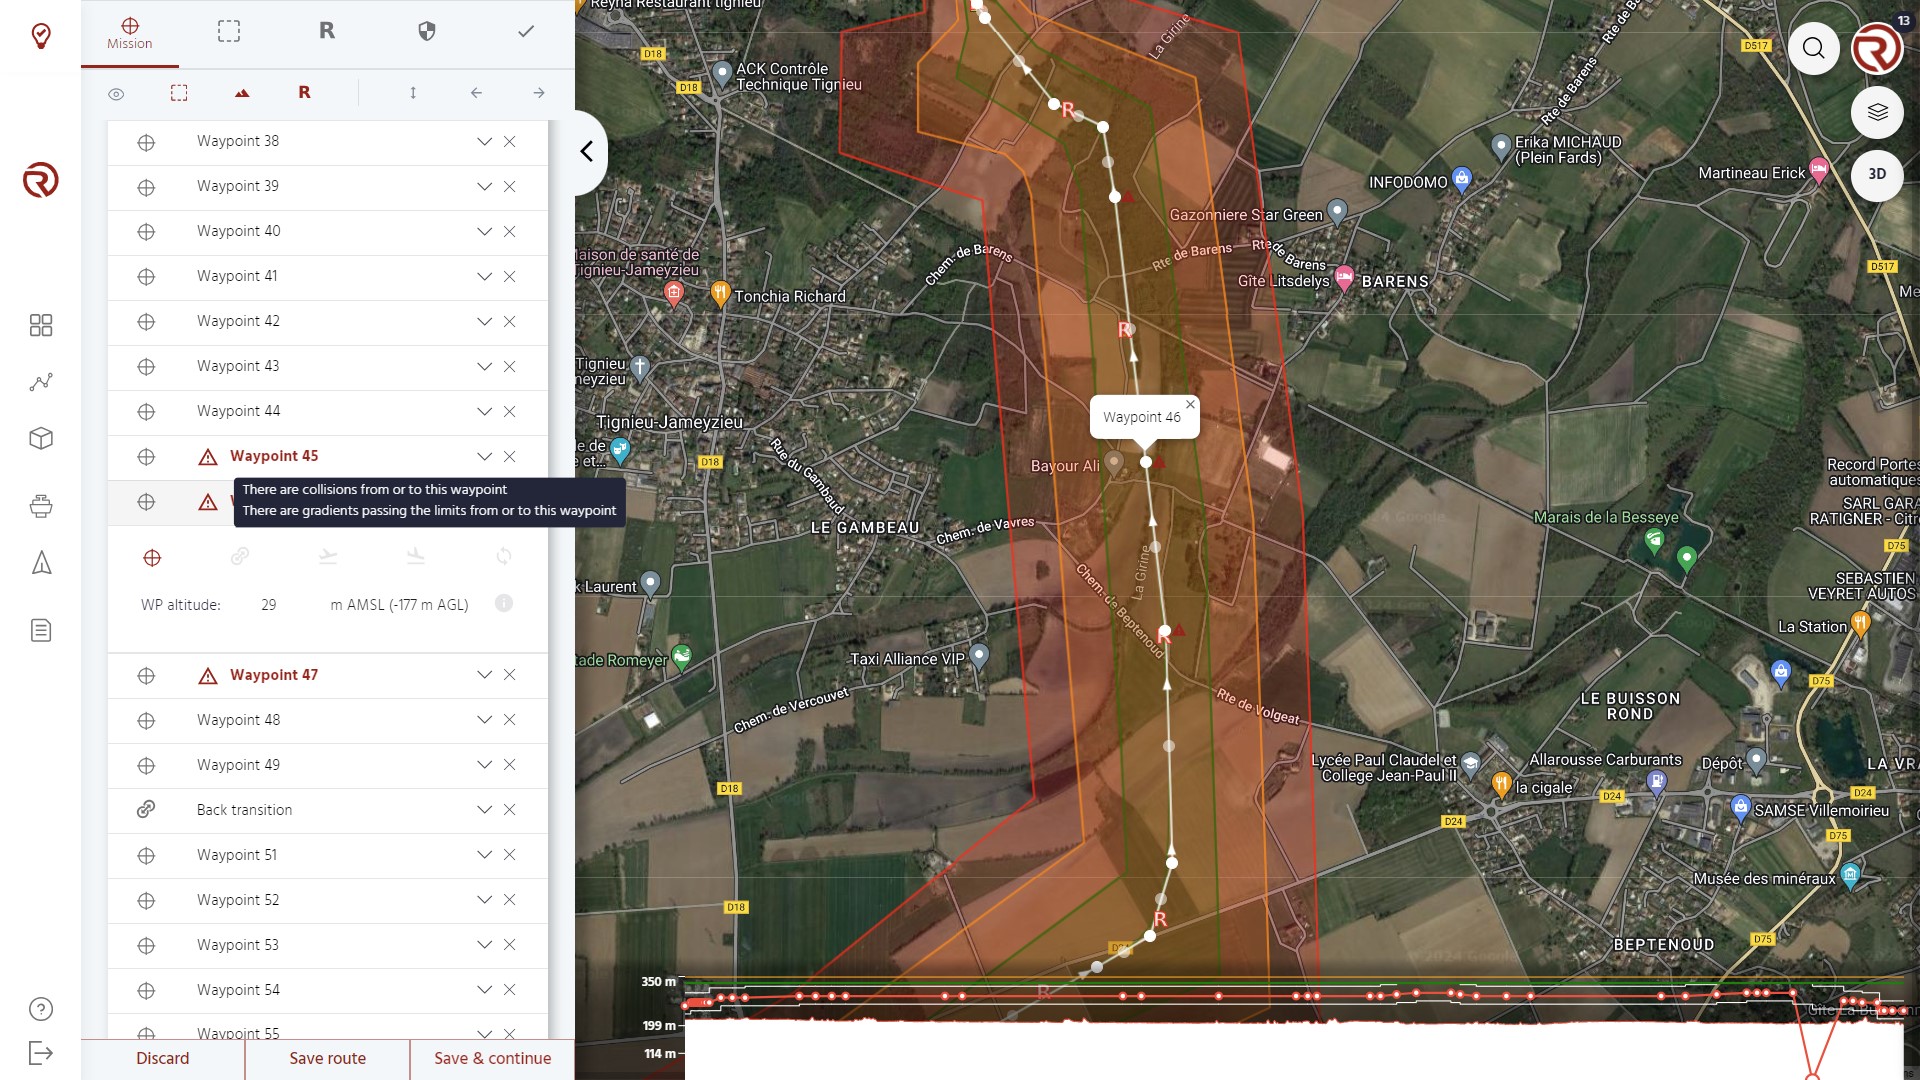Select Waypoint 51 row
1920x1080 pixels.
coord(328,855)
